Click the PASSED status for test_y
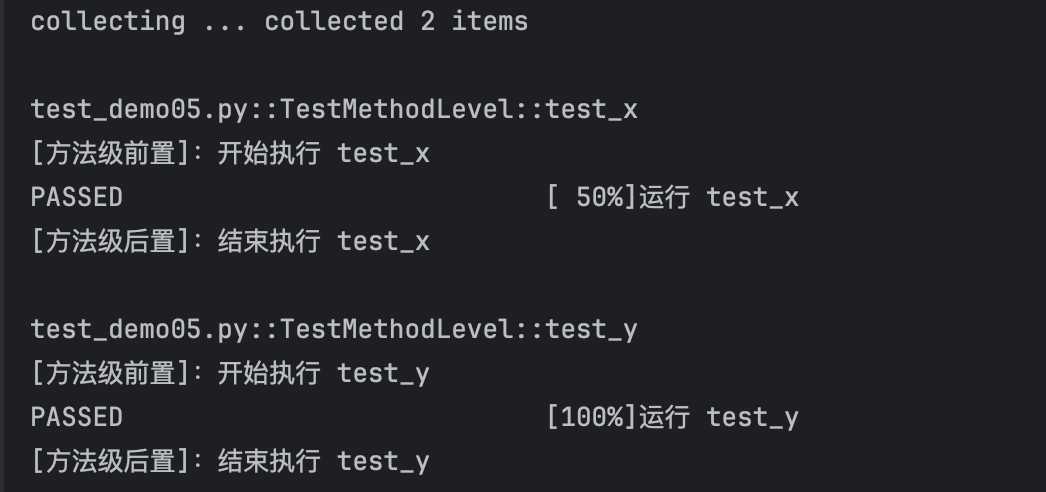1046x492 pixels. [77, 417]
